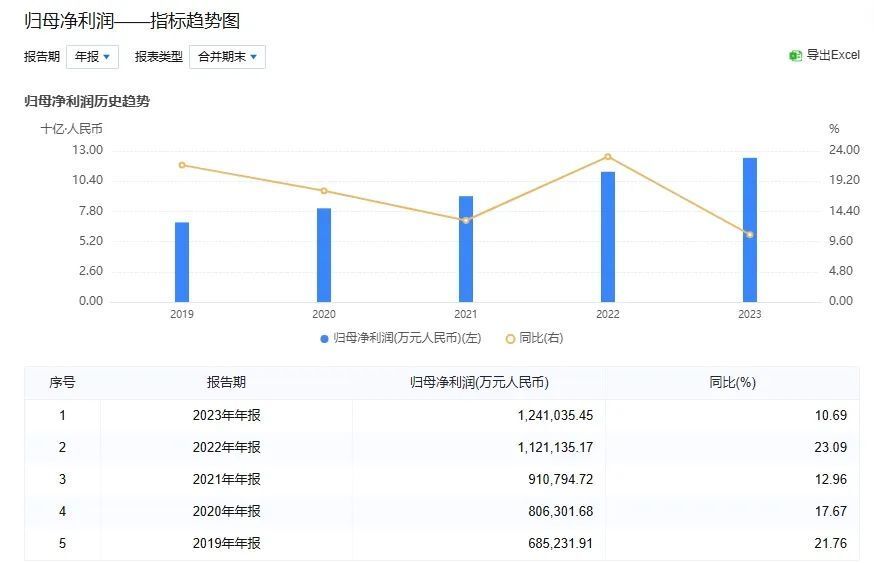Click the 2022 peak point on the 同比 line
874x563 pixels.
point(608,157)
